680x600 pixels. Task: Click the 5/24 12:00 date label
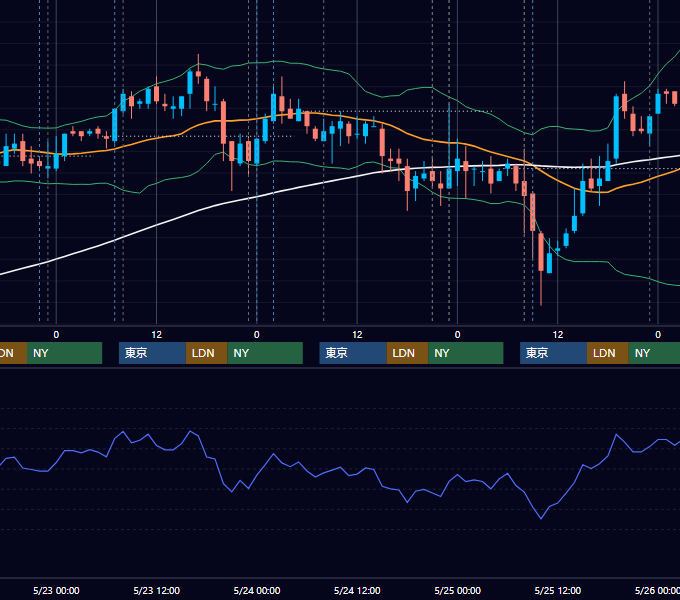click(357, 590)
